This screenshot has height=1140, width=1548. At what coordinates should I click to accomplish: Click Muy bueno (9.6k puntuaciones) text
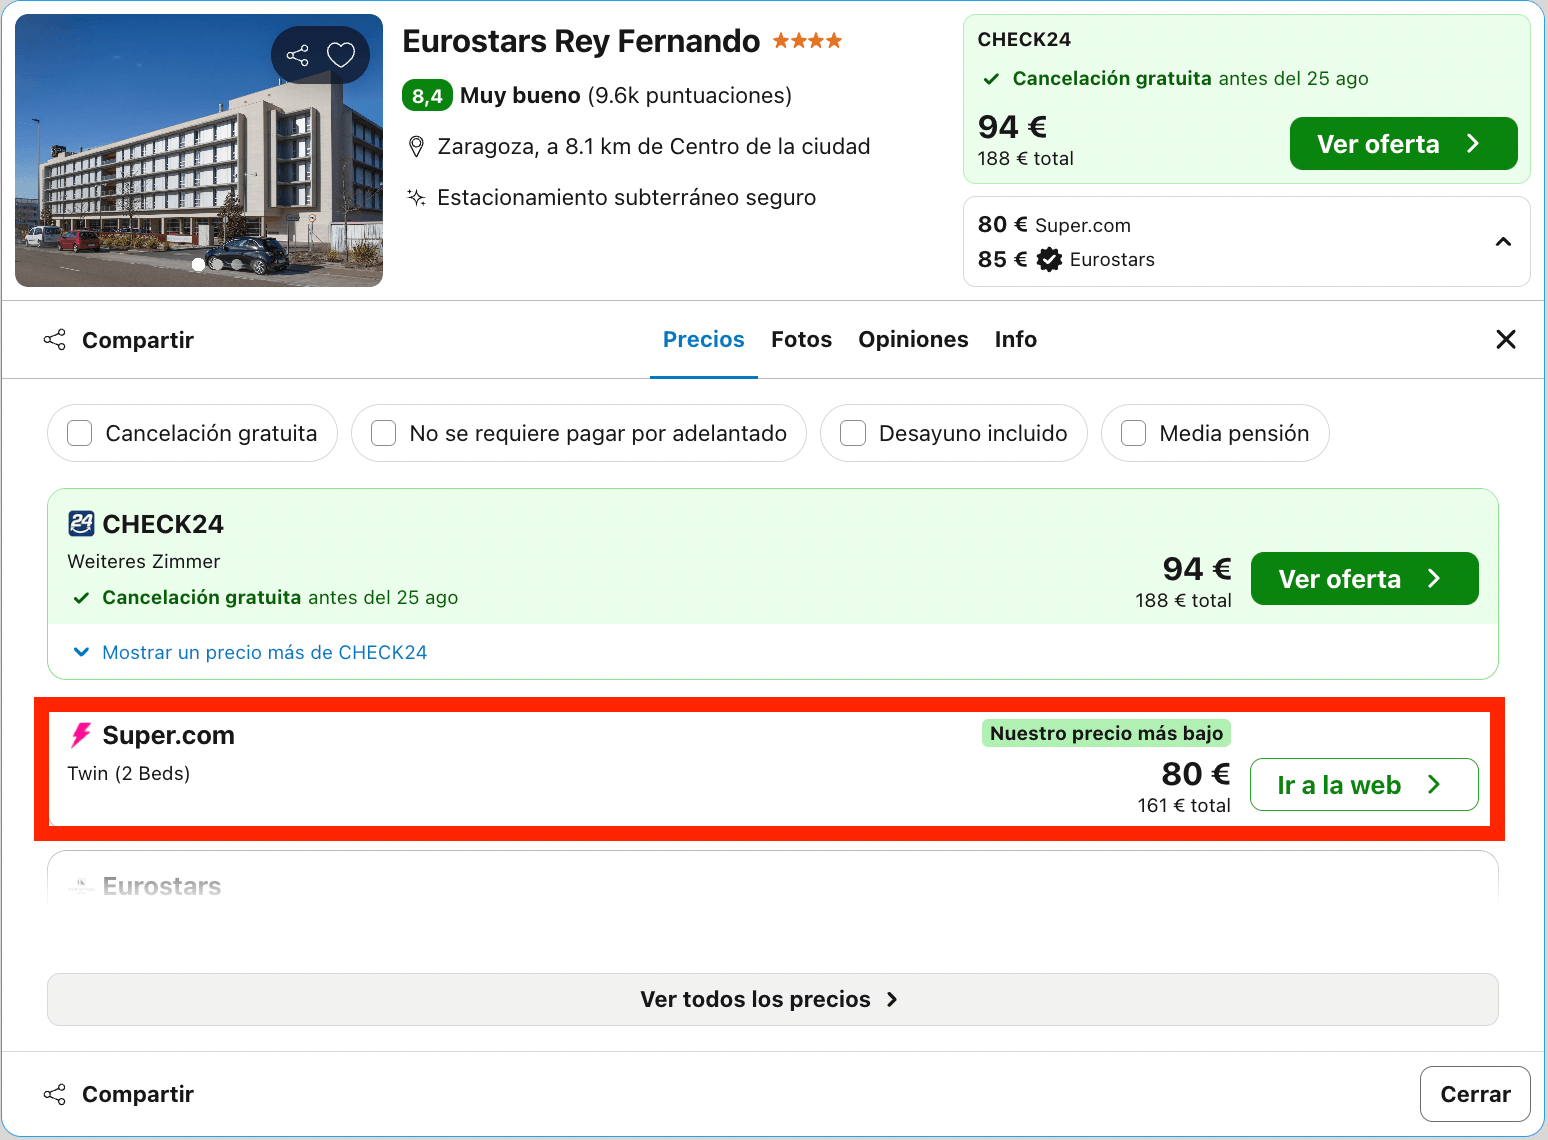tap(626, 95)
